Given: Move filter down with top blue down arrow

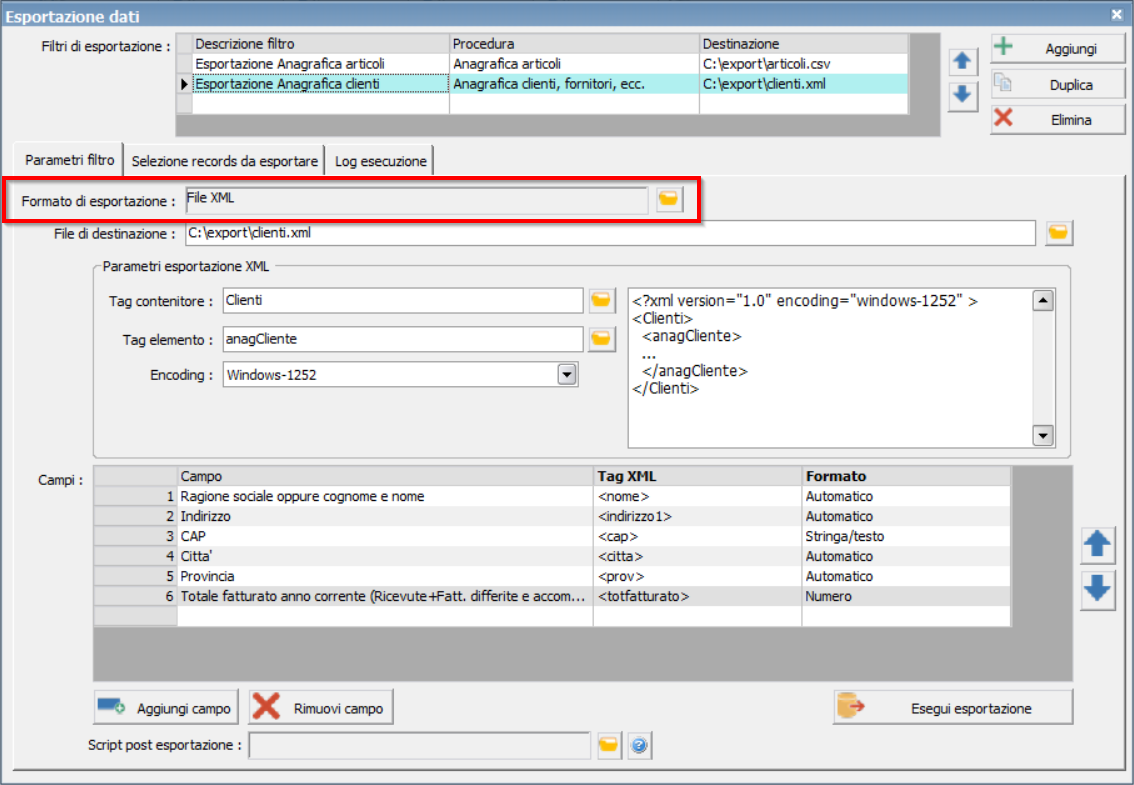Looking at the screenshot, I should 963,94.
